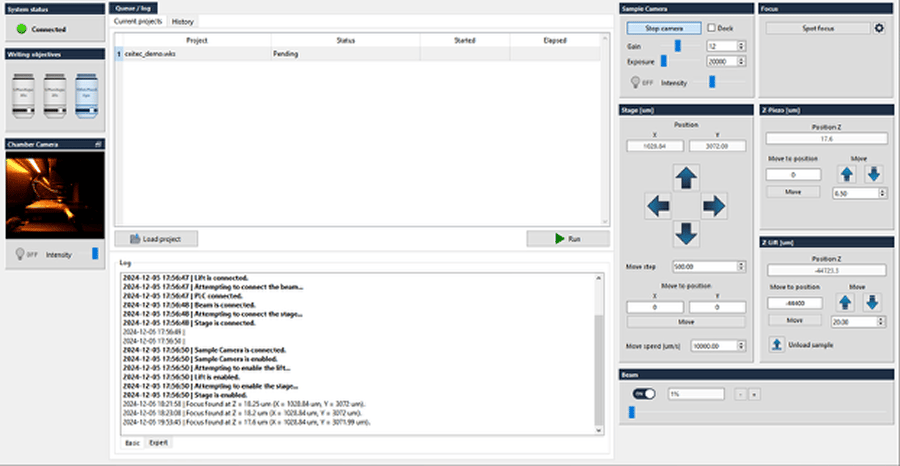Adjust Z Lift move step stepper
The height and width of the screenshot is (466, 900).
[x=882, y=322]
